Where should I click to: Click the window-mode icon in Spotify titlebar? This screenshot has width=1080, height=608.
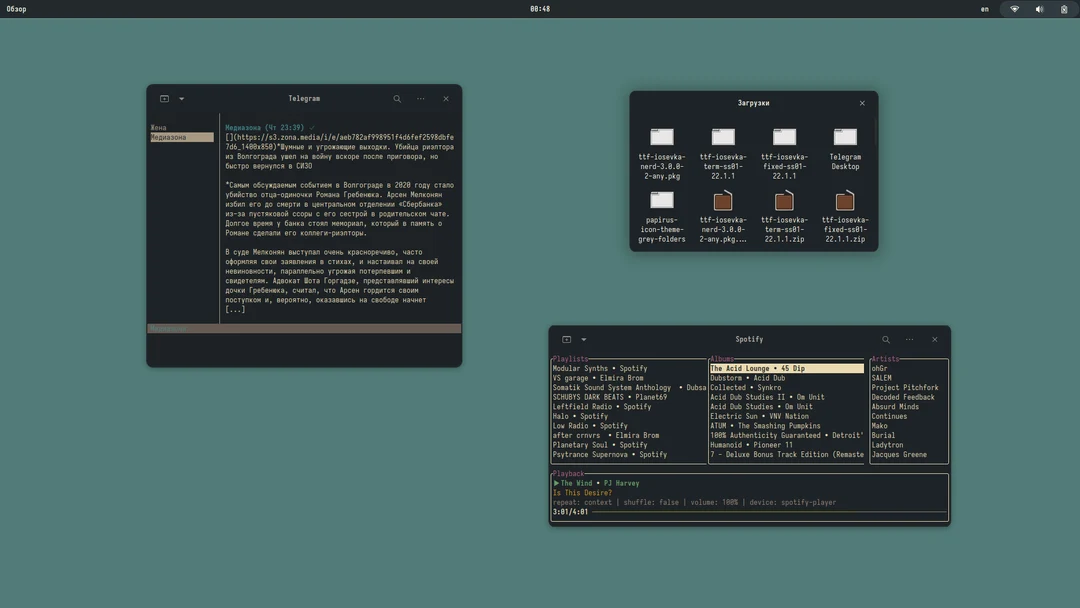tap(565, 339)
